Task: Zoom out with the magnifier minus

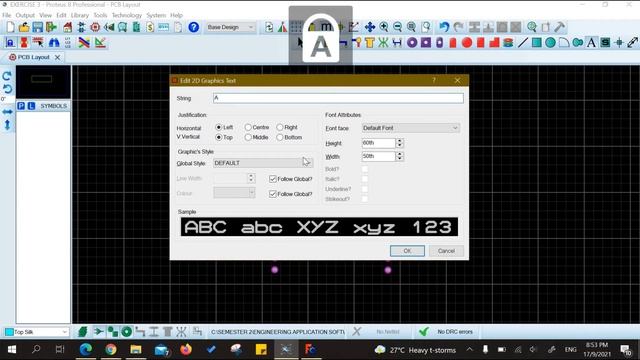Action: pyautogui.click(x=398, y=27)
